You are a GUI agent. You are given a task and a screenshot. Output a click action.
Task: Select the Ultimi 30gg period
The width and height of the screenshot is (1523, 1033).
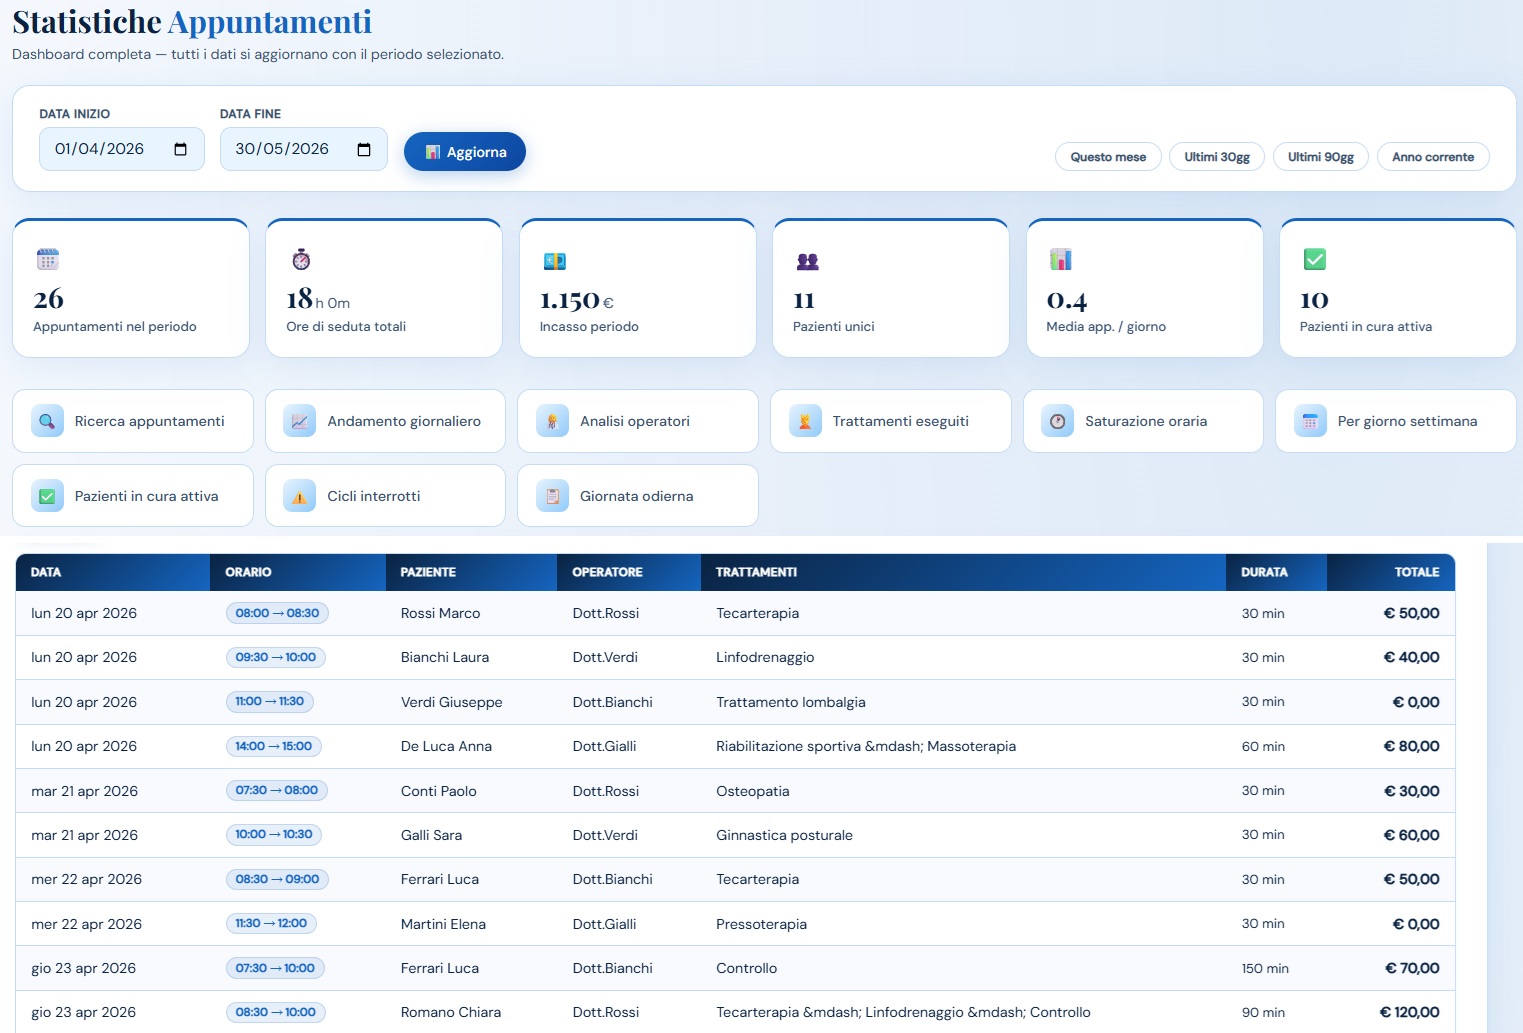pyautogui.click(x=1216, y=156)
